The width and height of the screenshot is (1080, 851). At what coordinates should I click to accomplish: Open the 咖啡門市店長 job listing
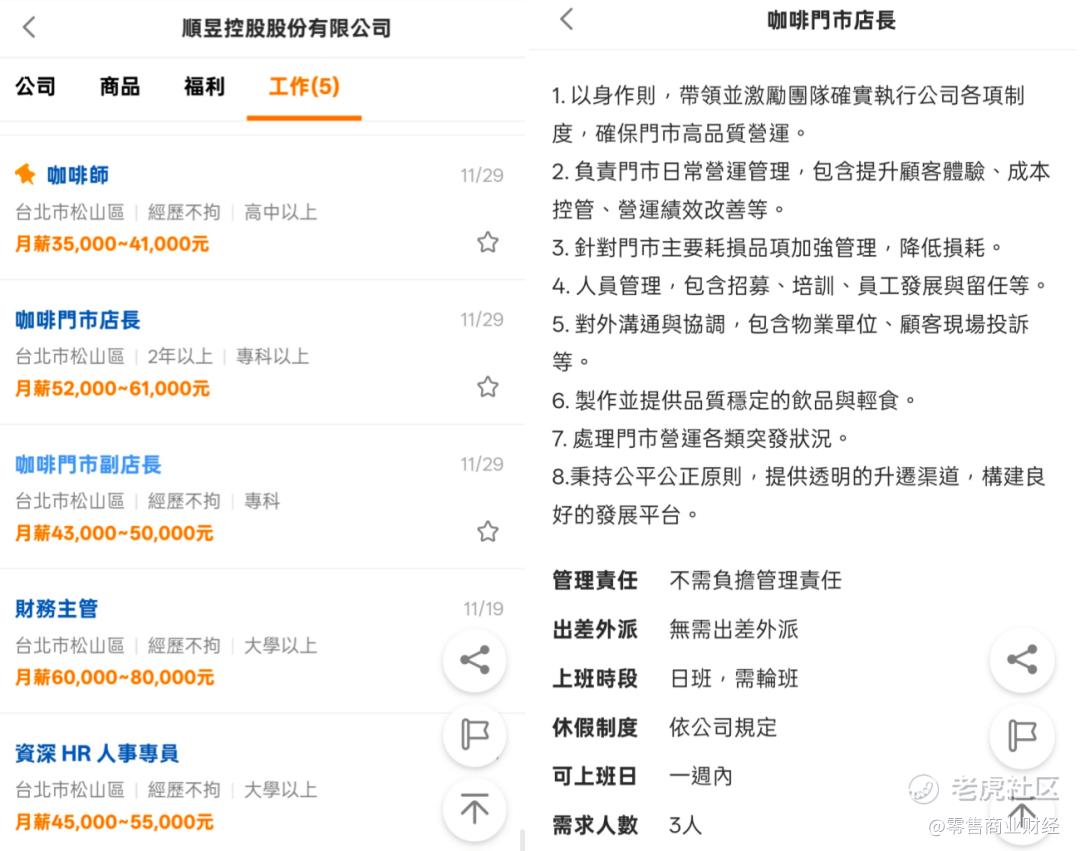[x=78, y=319]
